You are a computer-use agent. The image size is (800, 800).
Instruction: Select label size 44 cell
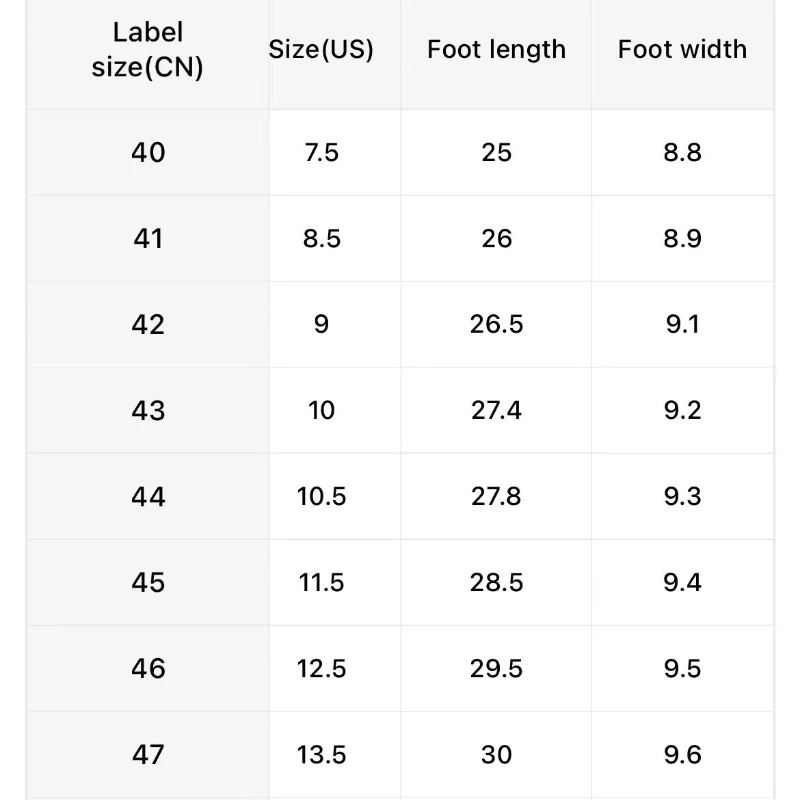(x=148, y=497)
